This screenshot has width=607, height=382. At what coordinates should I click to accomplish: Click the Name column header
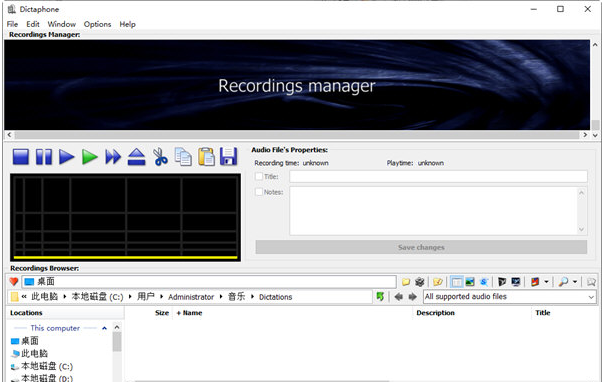coord(192,313)
